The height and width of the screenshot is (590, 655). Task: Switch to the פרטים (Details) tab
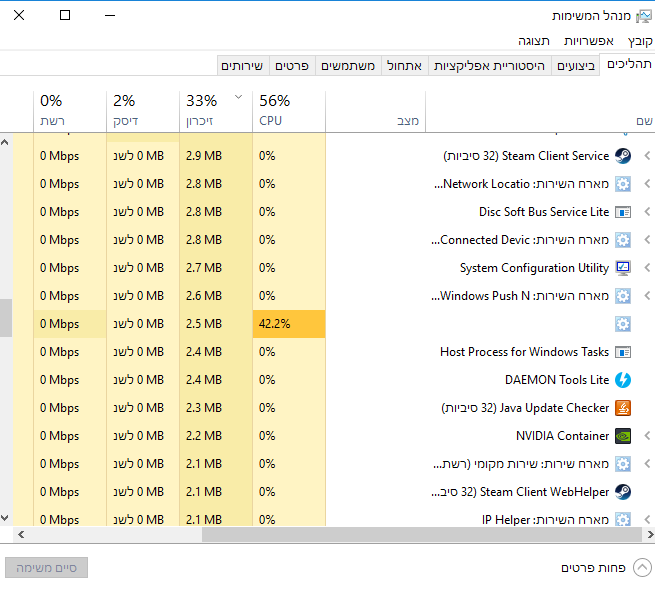pos(292,66)
